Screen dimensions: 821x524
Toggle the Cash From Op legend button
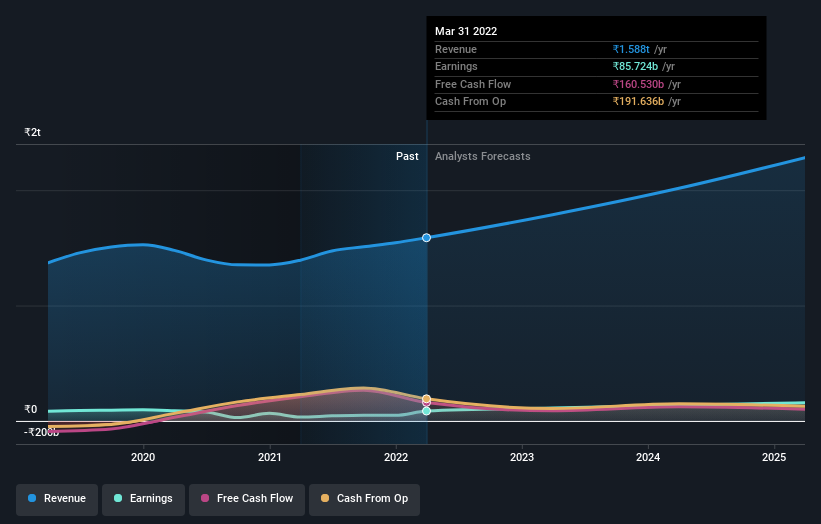click(x=364, y=499)
